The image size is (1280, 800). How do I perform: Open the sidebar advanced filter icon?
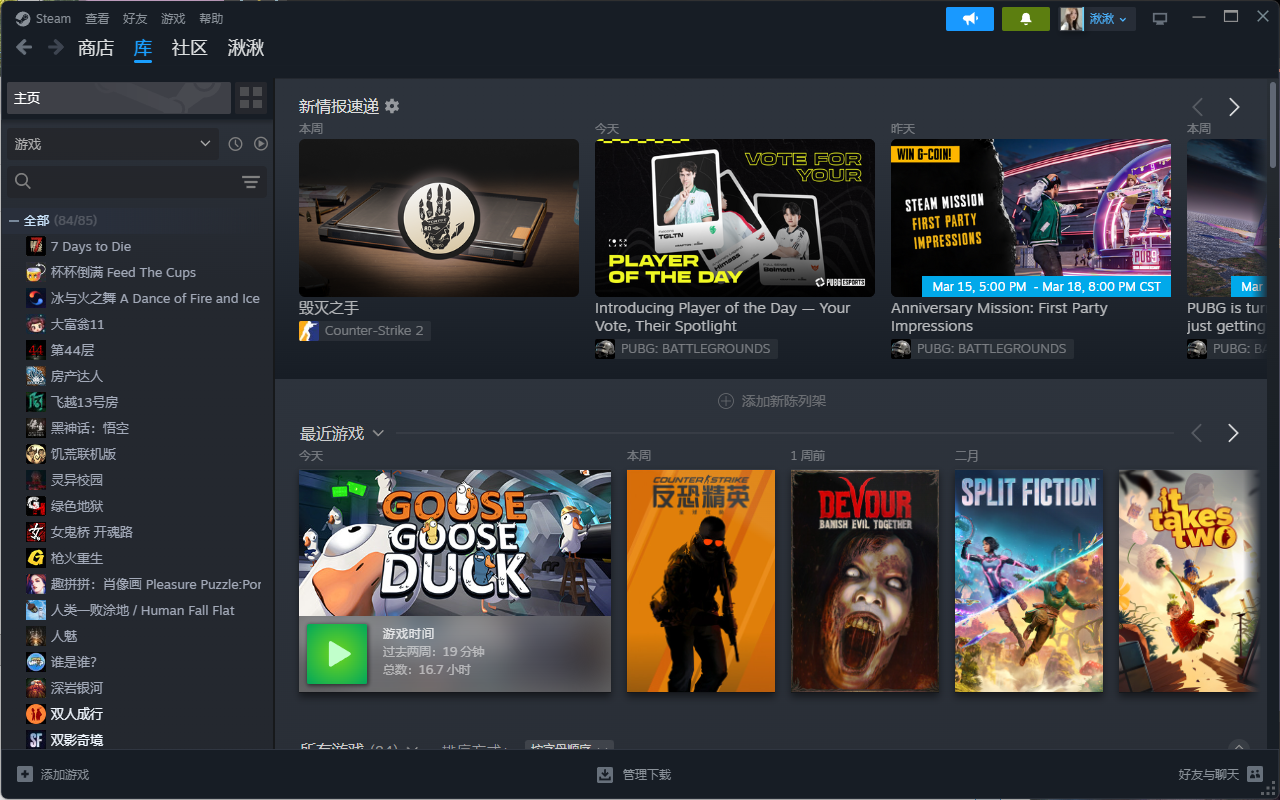[250, 181]
